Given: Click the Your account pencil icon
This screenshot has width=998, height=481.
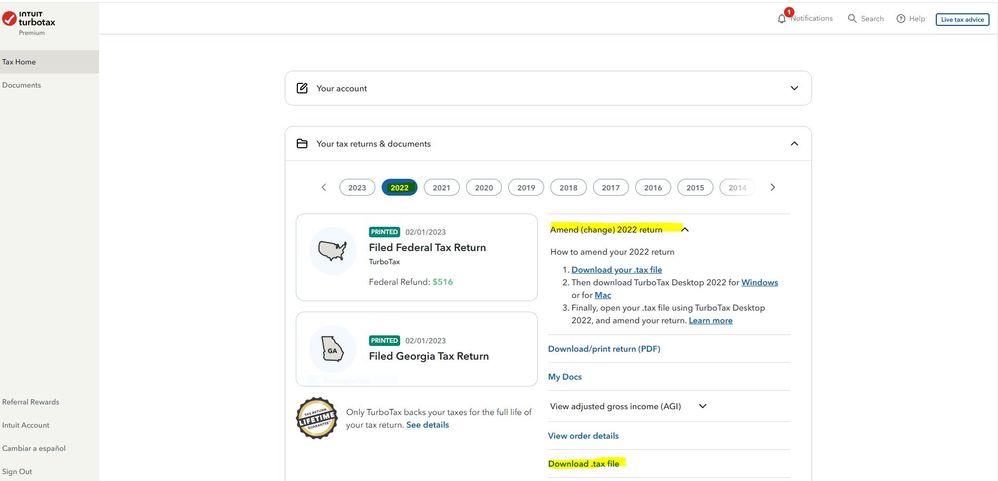Looking at the screenshot, I should [x=302, y=88].
